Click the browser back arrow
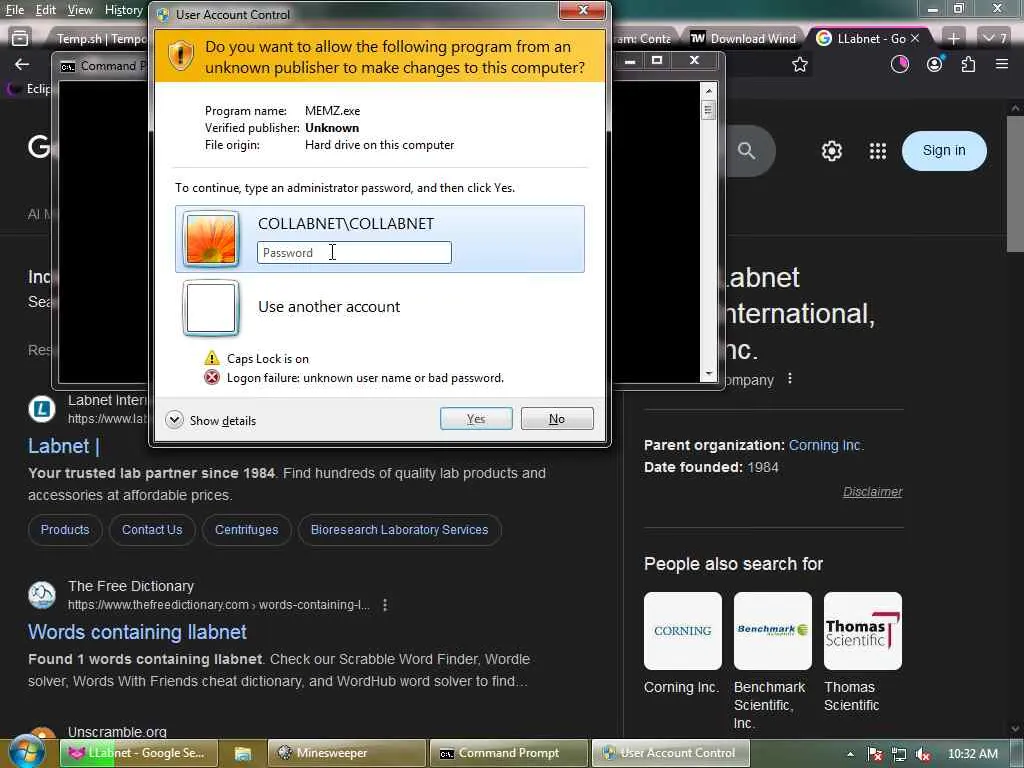 coord(22,64)
